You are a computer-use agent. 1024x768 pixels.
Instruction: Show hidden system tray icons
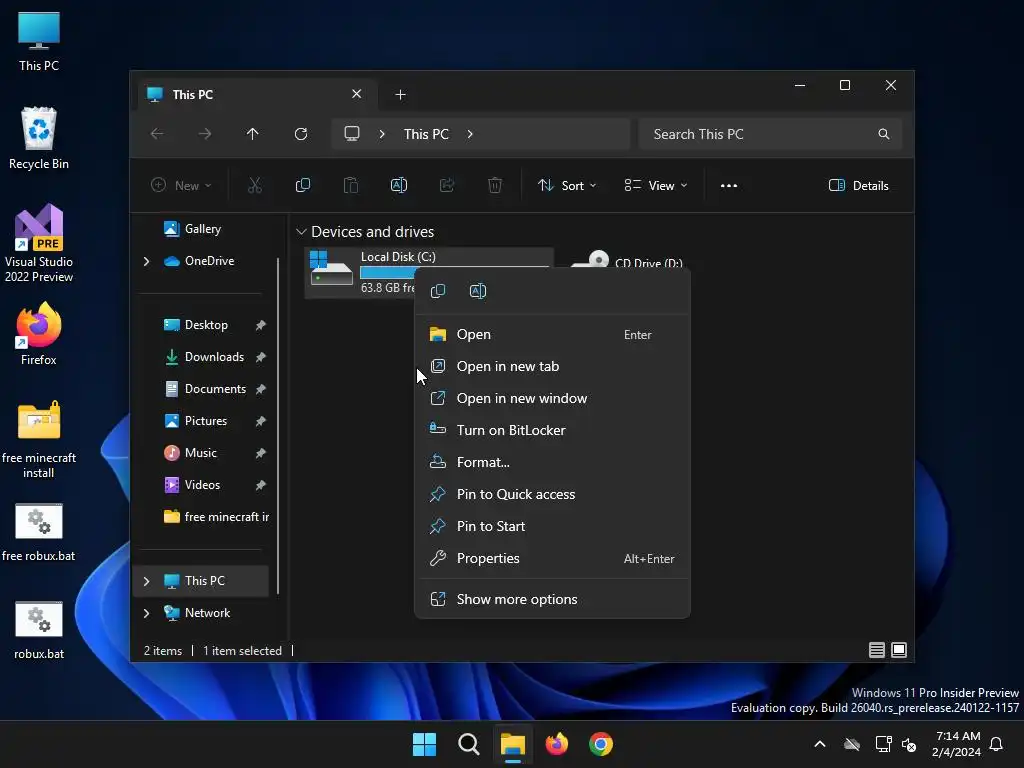820,744
